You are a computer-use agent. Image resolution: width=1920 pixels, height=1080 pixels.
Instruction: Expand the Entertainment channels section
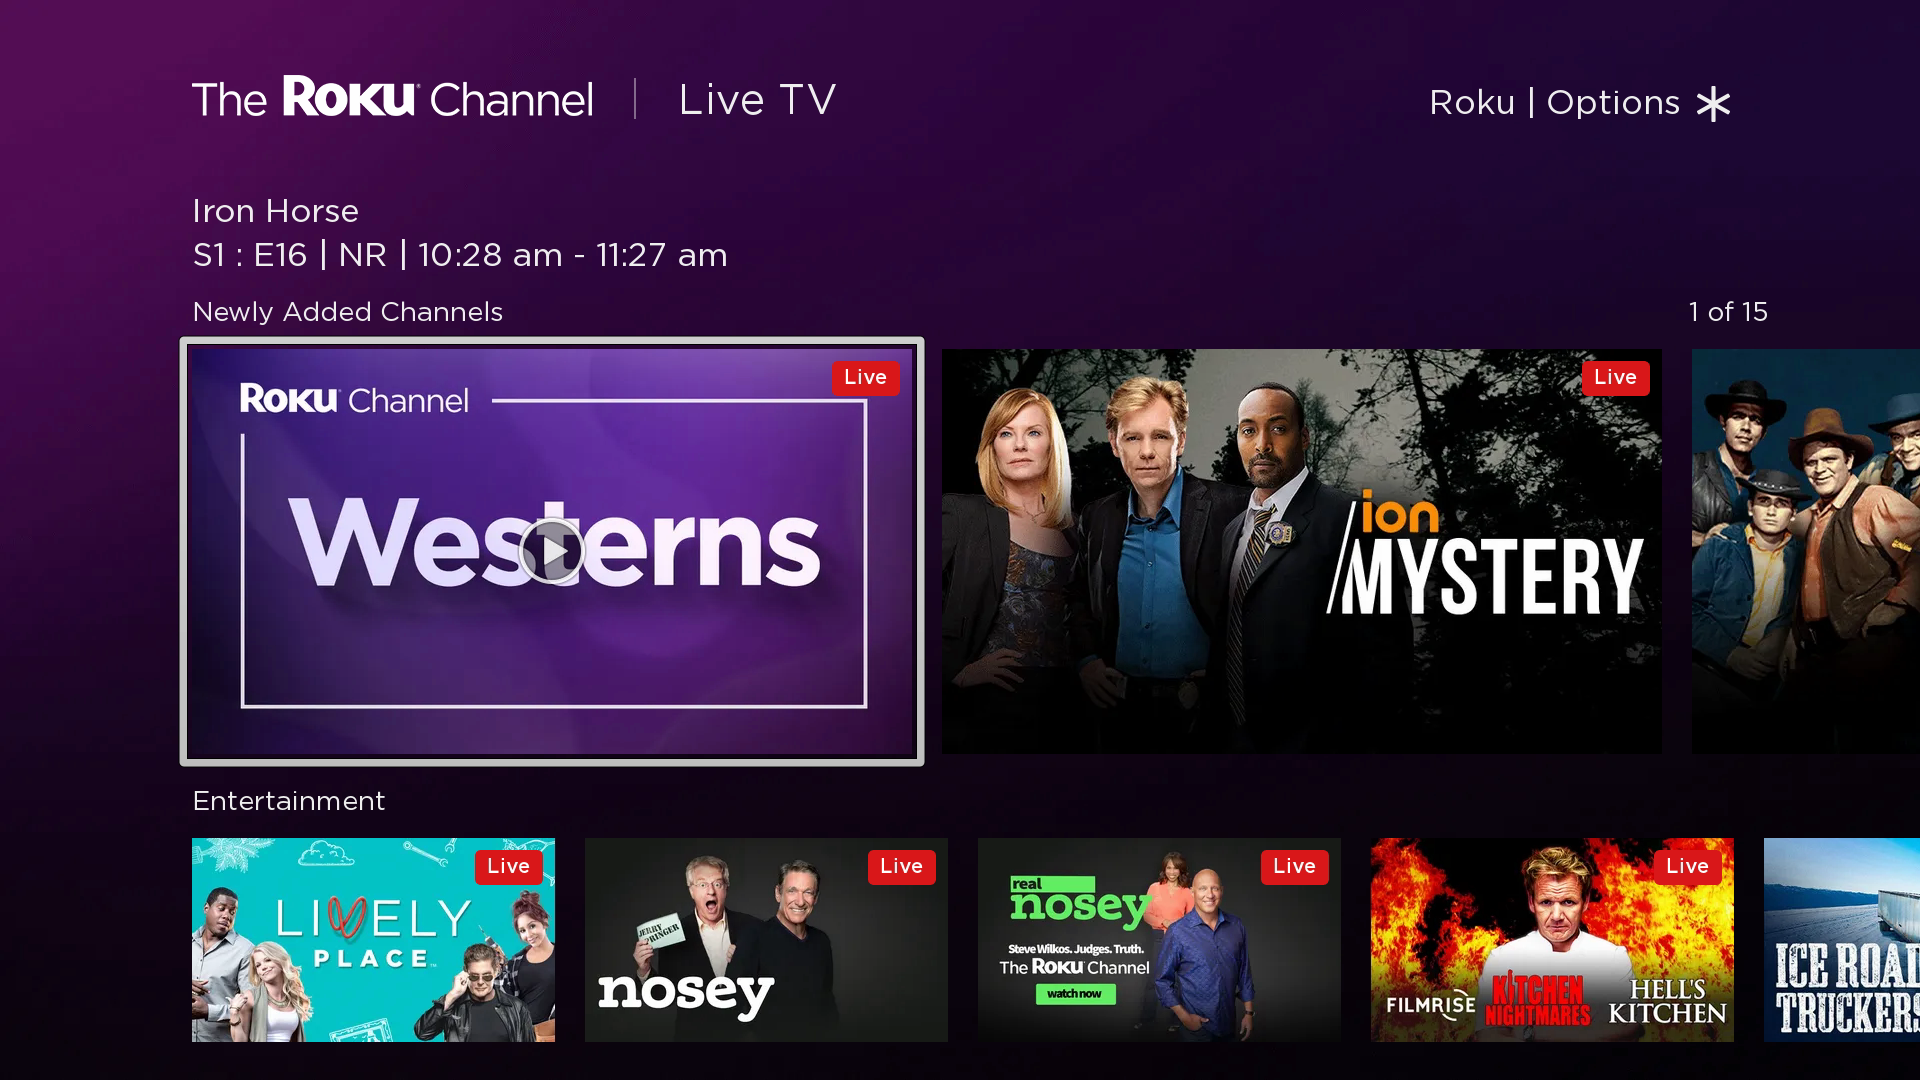click(x=287, y=800)
